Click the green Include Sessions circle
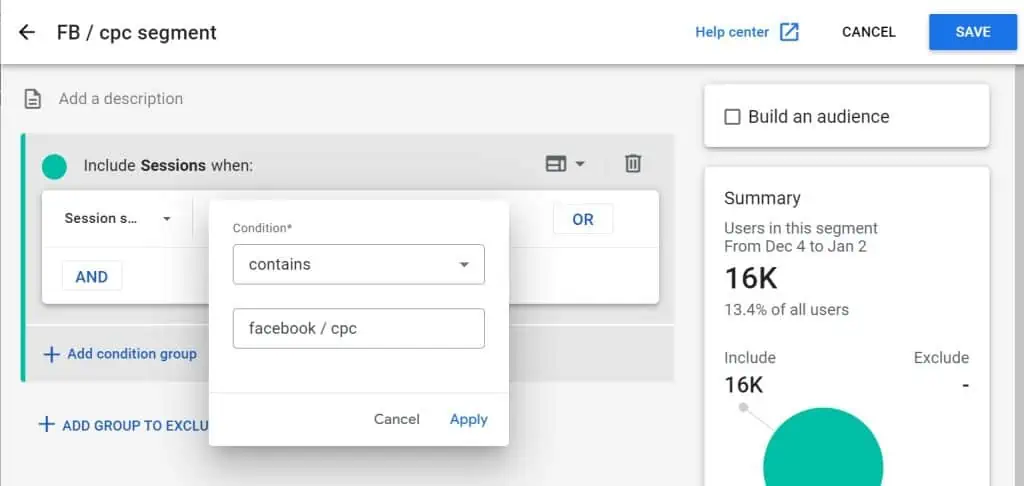Viewport: 1024px width, 486px height. [54, 167]
